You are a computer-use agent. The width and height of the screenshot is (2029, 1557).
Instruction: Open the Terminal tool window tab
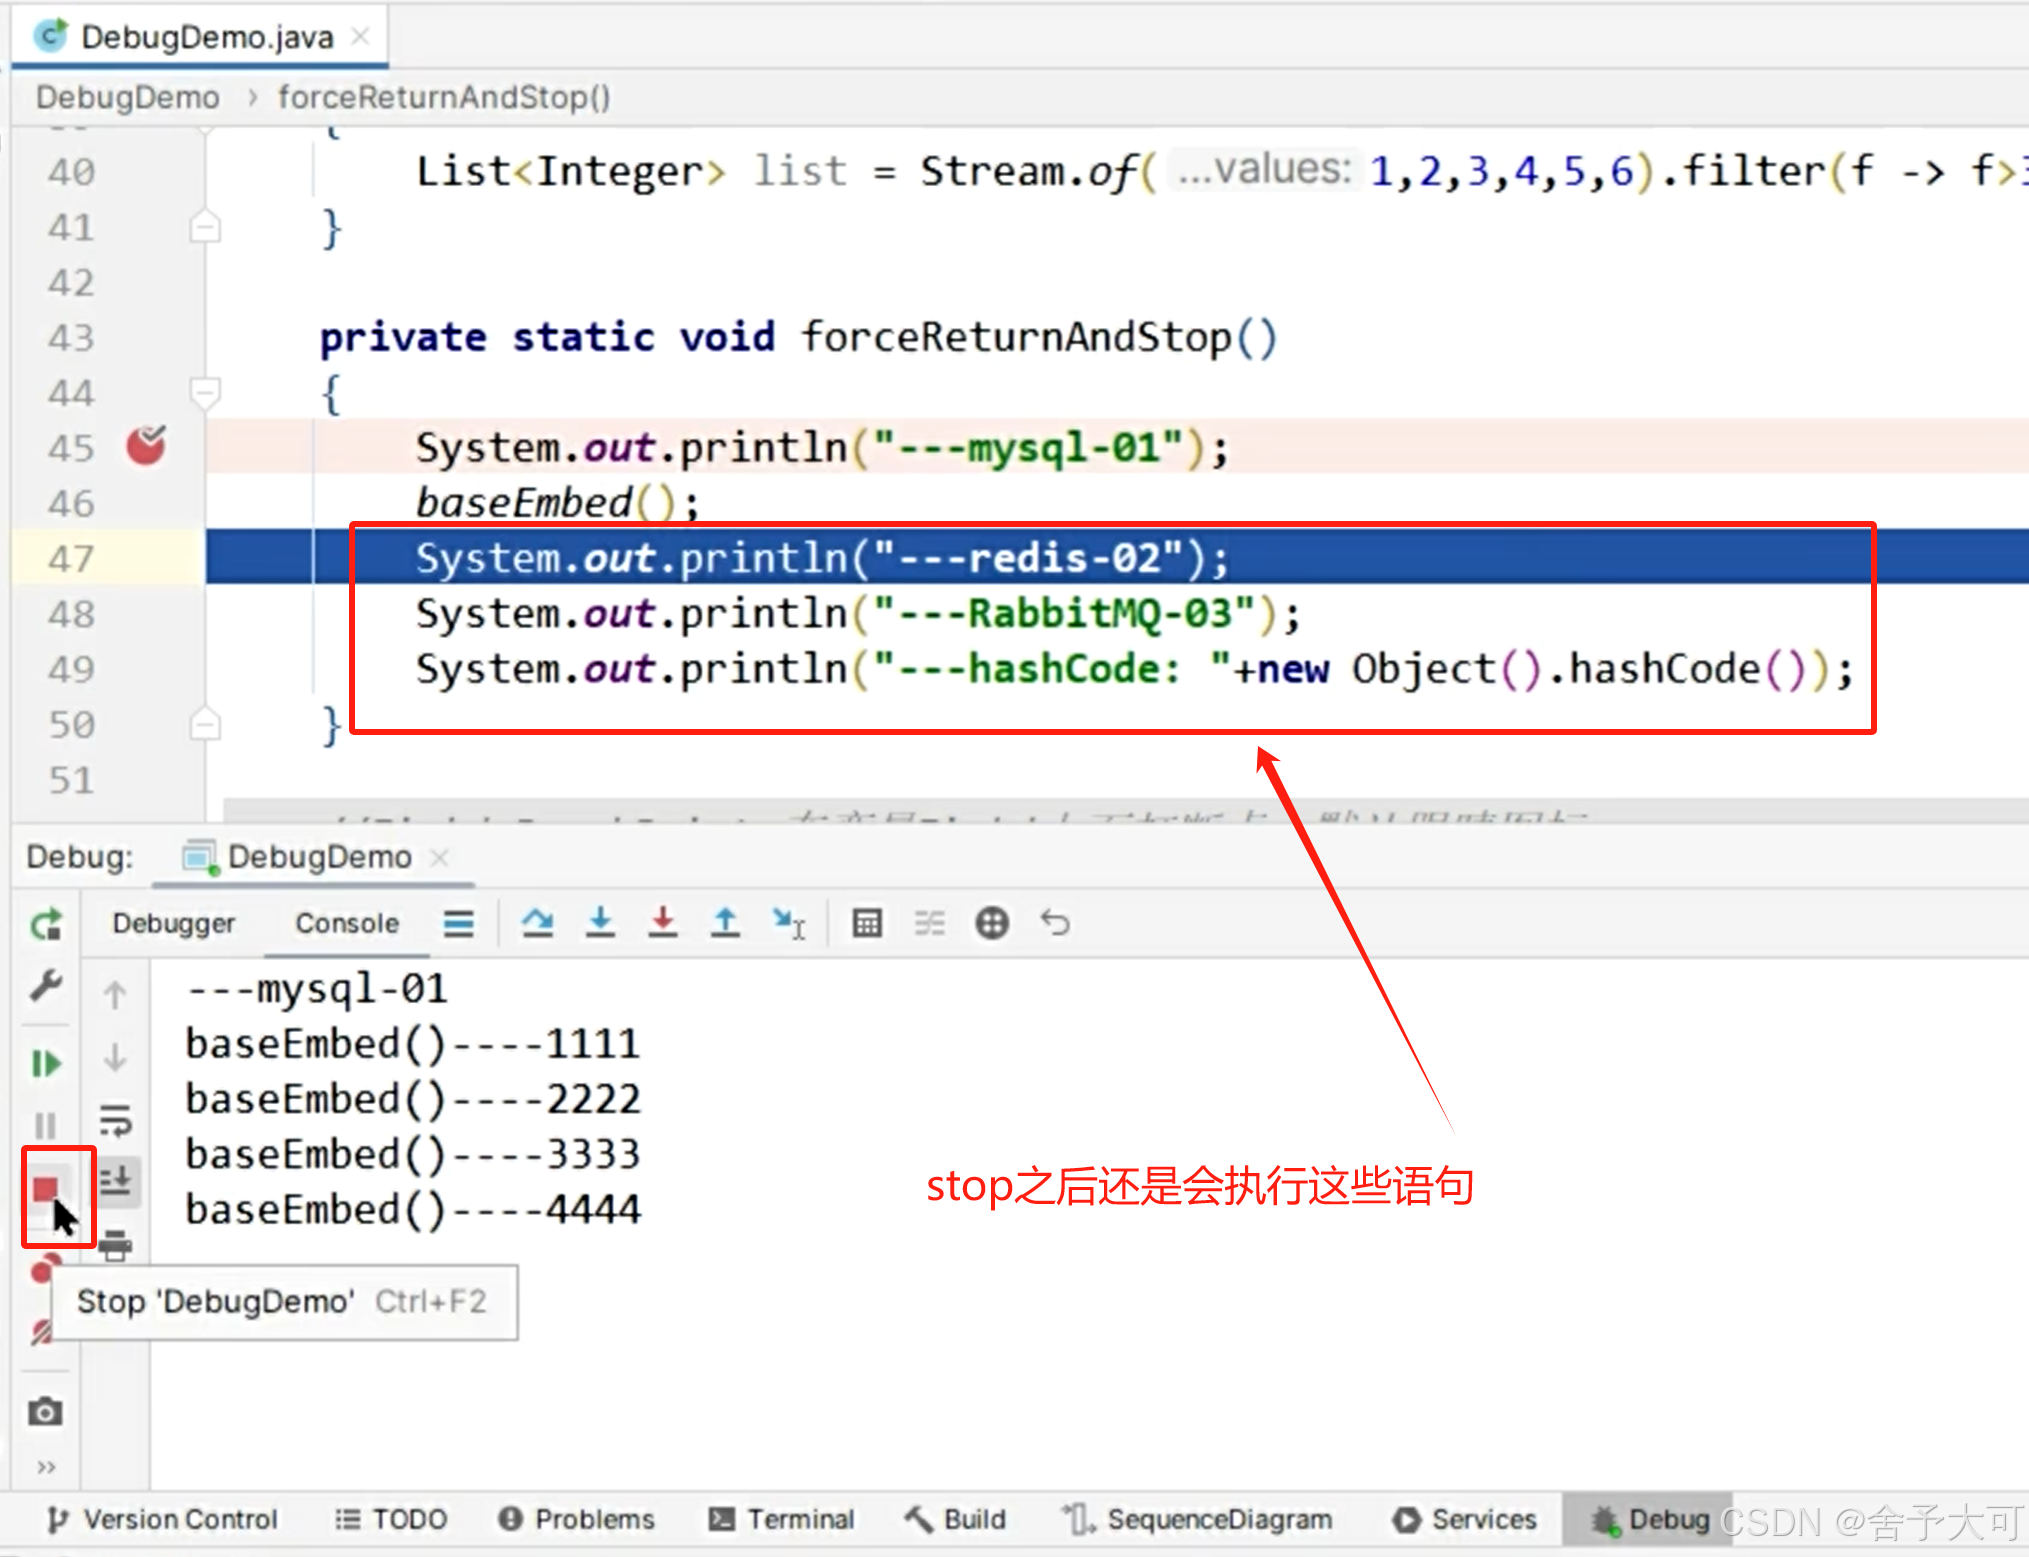(x=781, y=1519)
